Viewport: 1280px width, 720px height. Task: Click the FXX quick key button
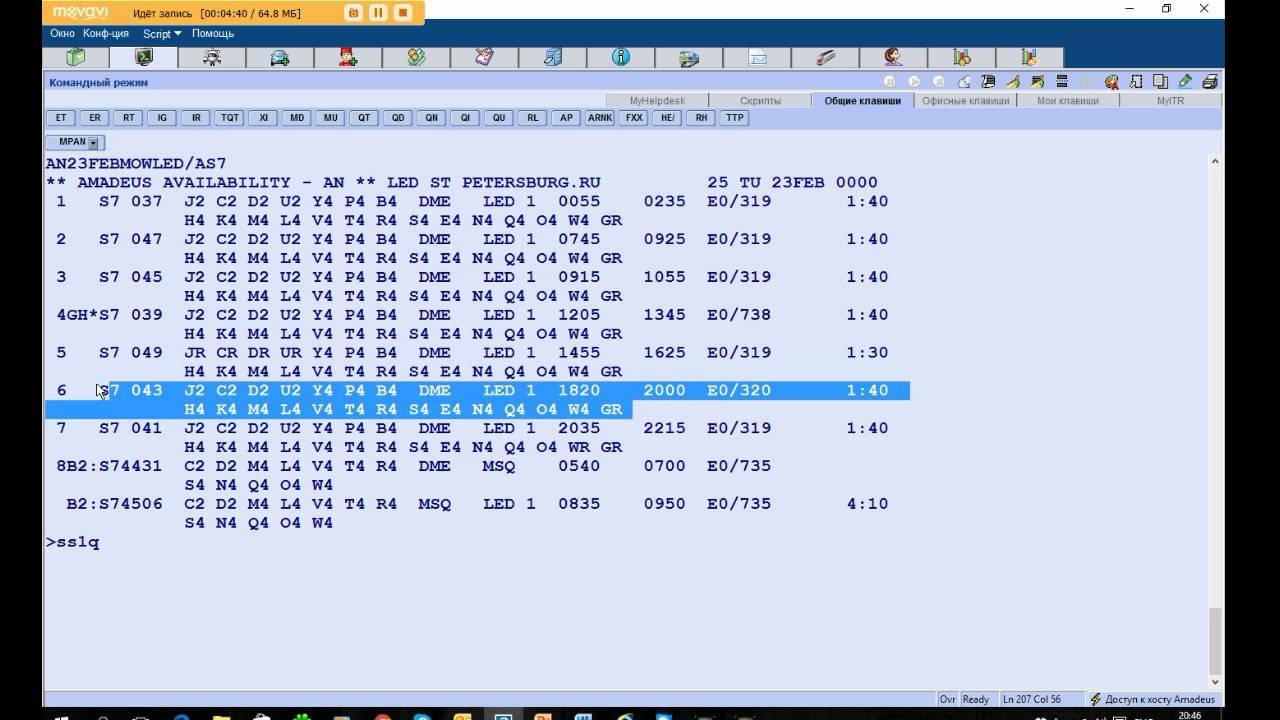click(x=634, y=118)
